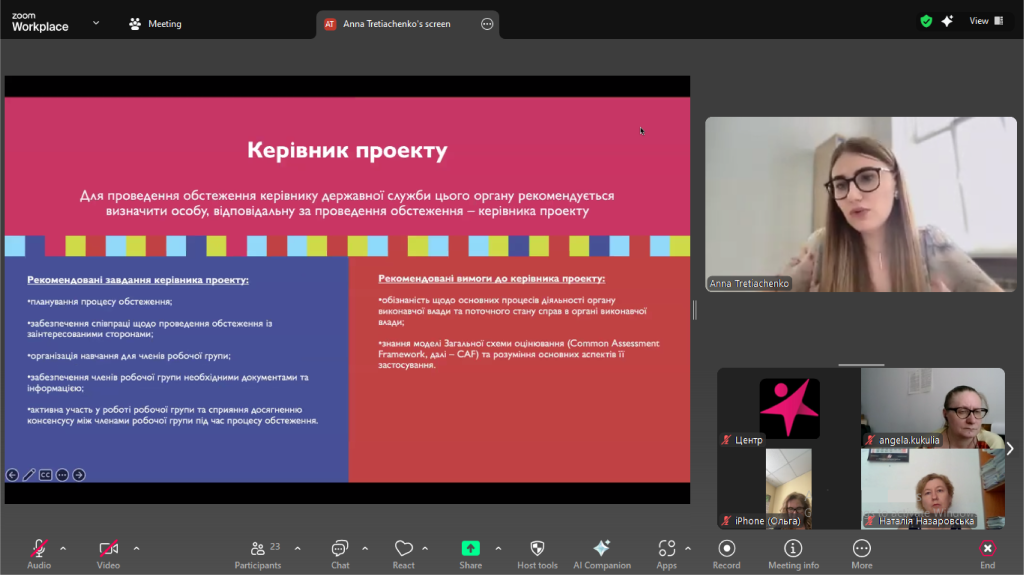
Task: Click heading Рекомендовані завдання керівника проекту
Action: (x=138, y=280)
